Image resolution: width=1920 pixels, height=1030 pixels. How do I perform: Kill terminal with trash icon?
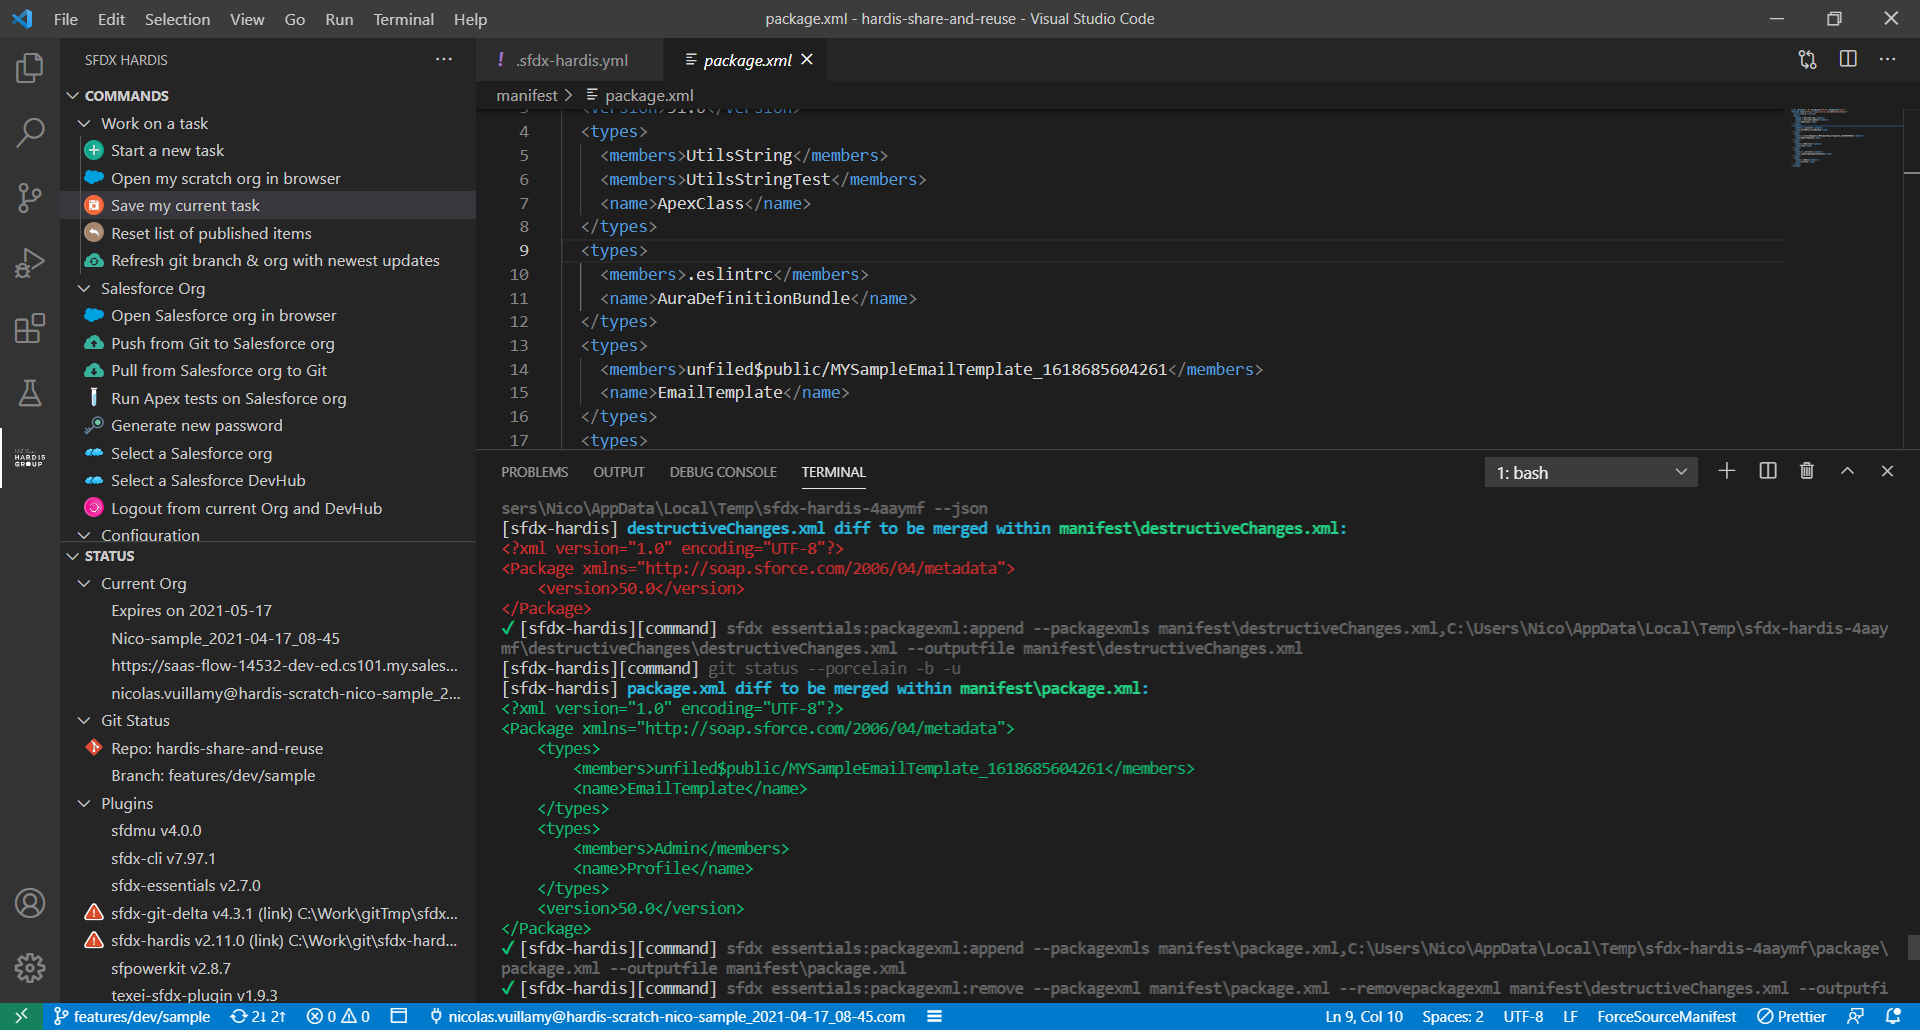point(1807,471)
